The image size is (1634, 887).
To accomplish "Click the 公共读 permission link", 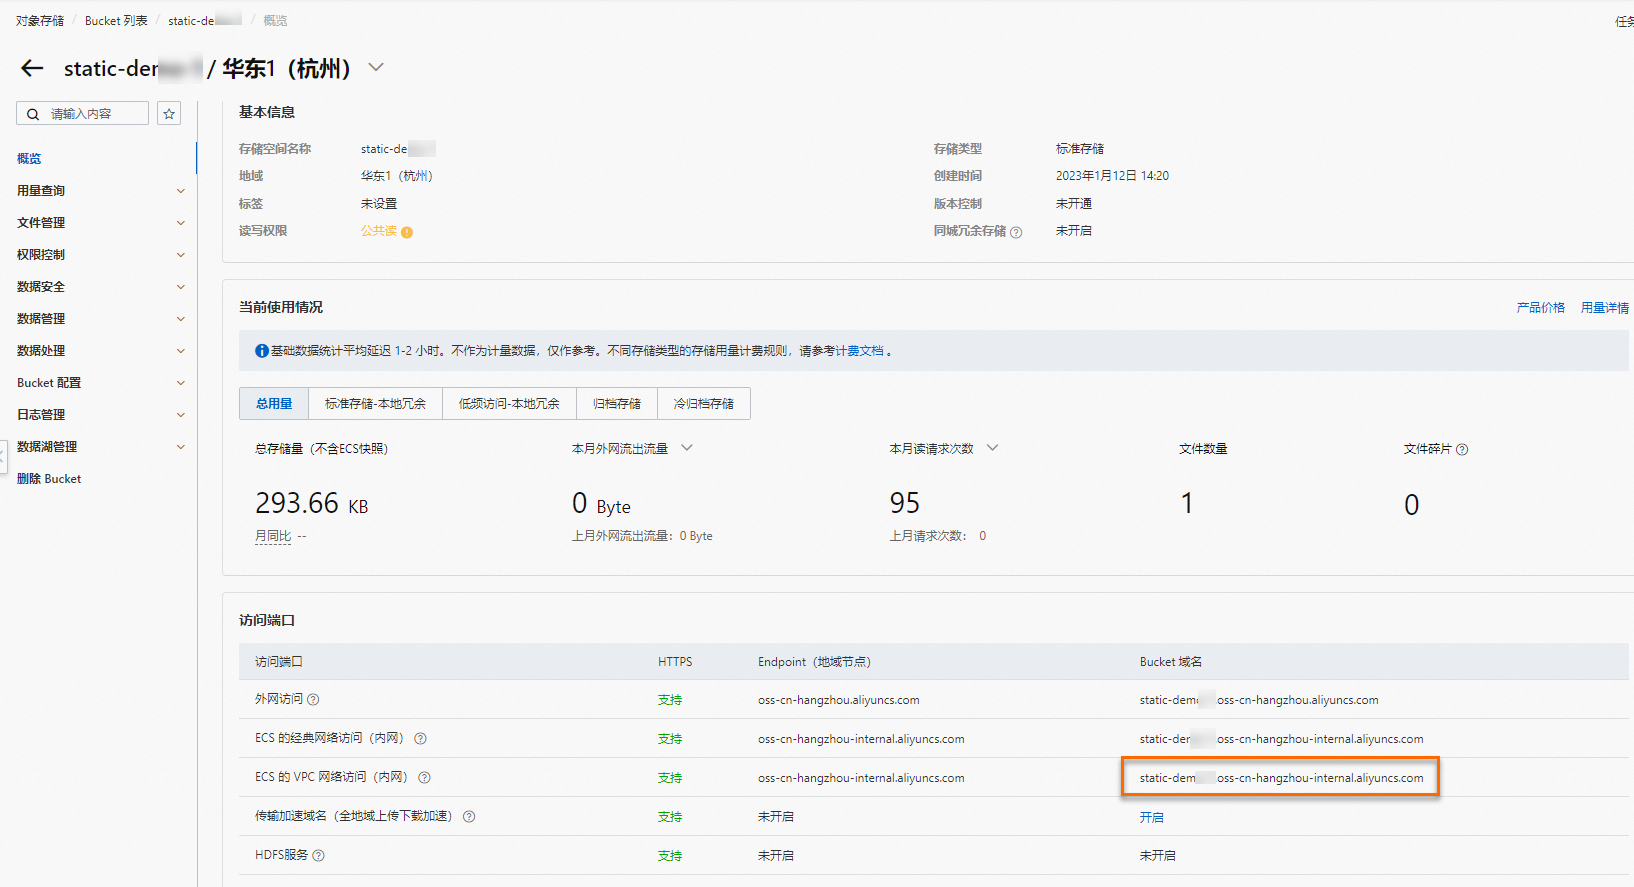I will pos(379,231).
